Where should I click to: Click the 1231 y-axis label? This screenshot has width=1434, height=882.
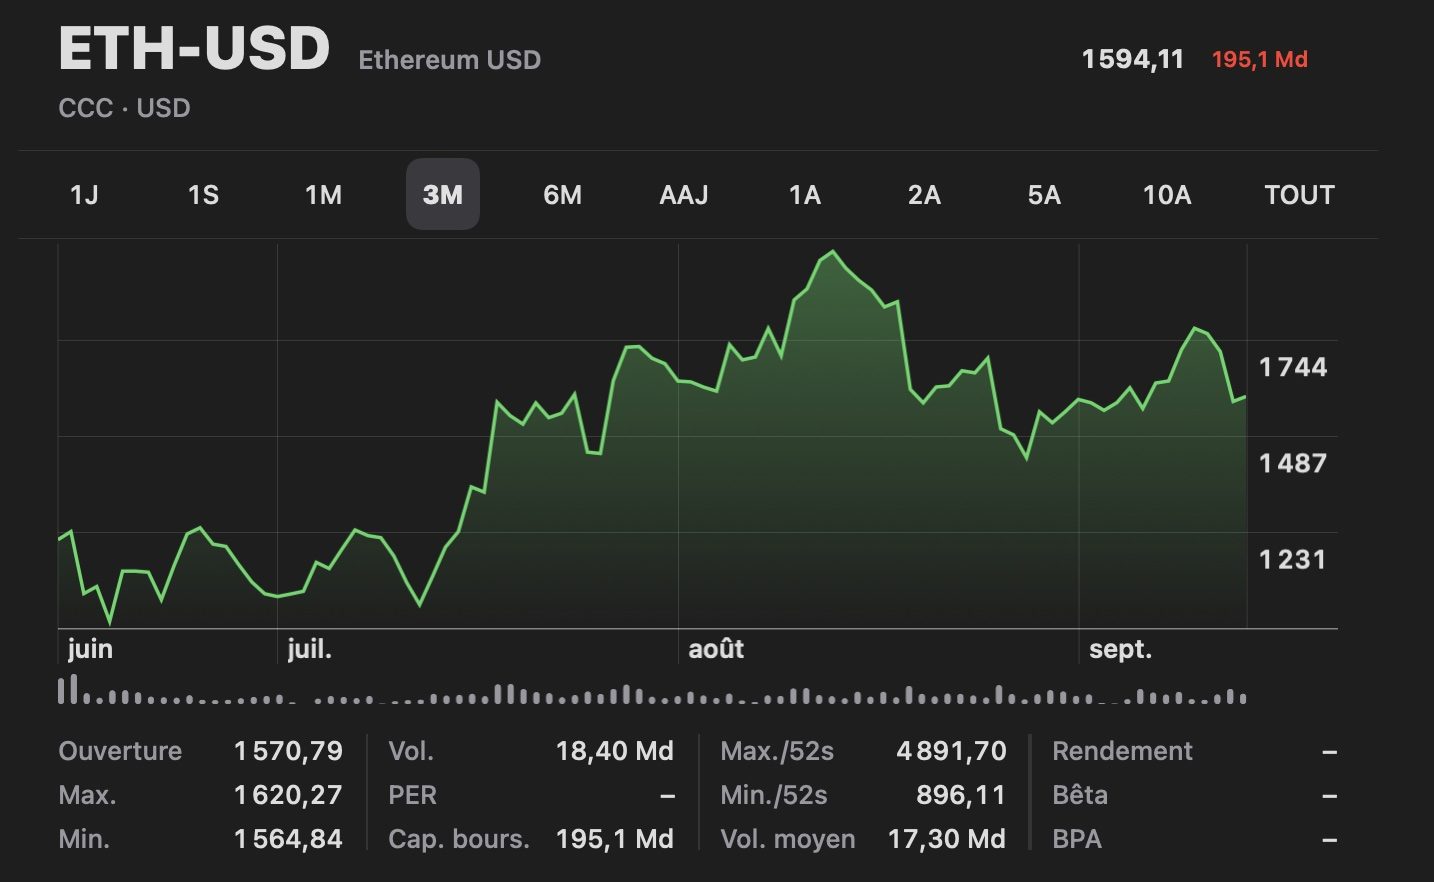(x=1293, y=559)
